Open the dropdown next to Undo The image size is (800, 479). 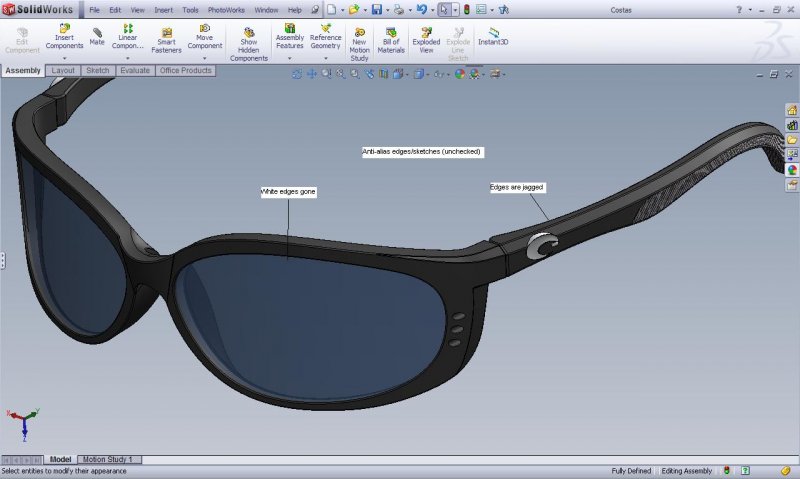point(432,10)
